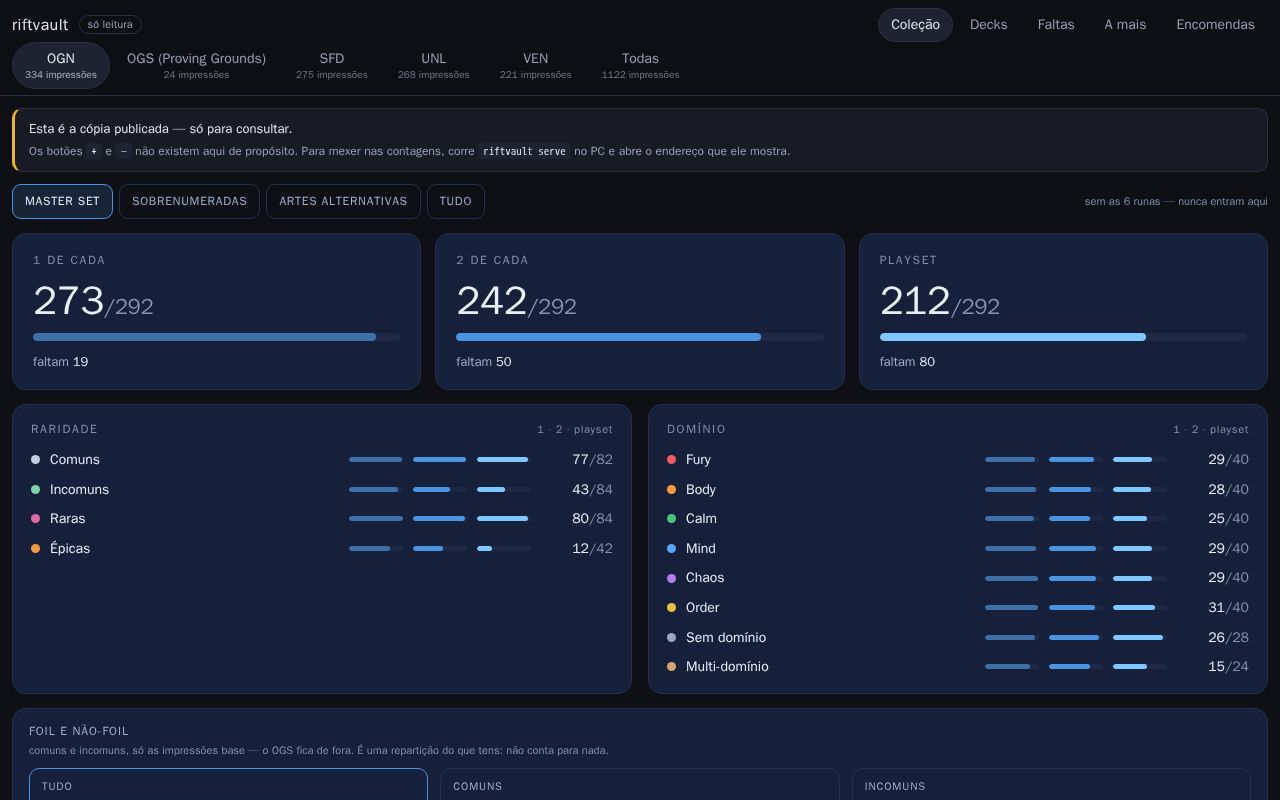Click the red Fury domain dot
The width and height of the screenshot is (1280, 800).
(x=671, y=460)
